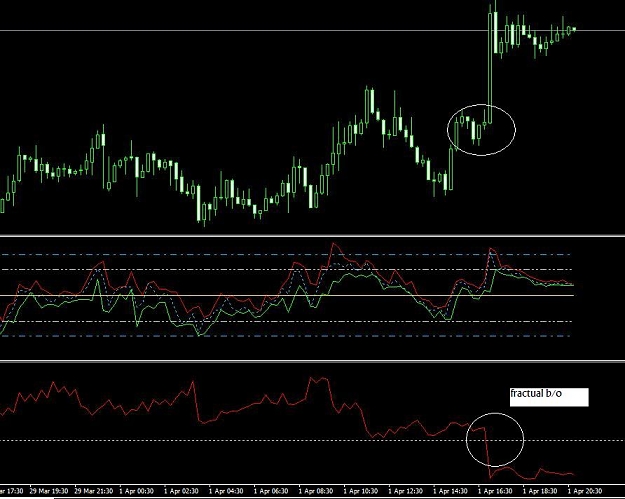
Task: Click the "1 Apr 20:30" time axis label
Action: (x=585, y=491)
